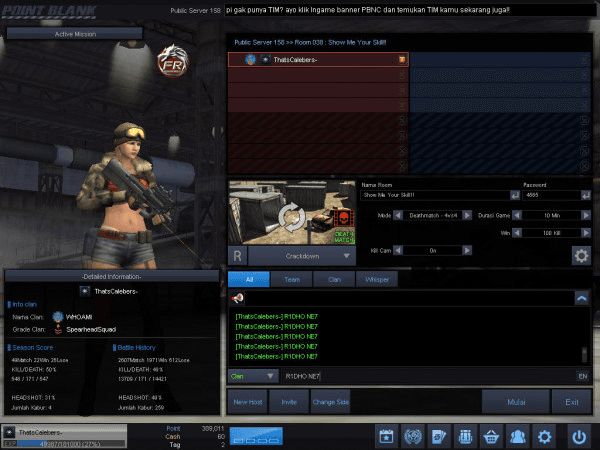The height and width of the screenshot is (450, 600).
Task: Click the Invite button
Action: (x=289, y=402)
